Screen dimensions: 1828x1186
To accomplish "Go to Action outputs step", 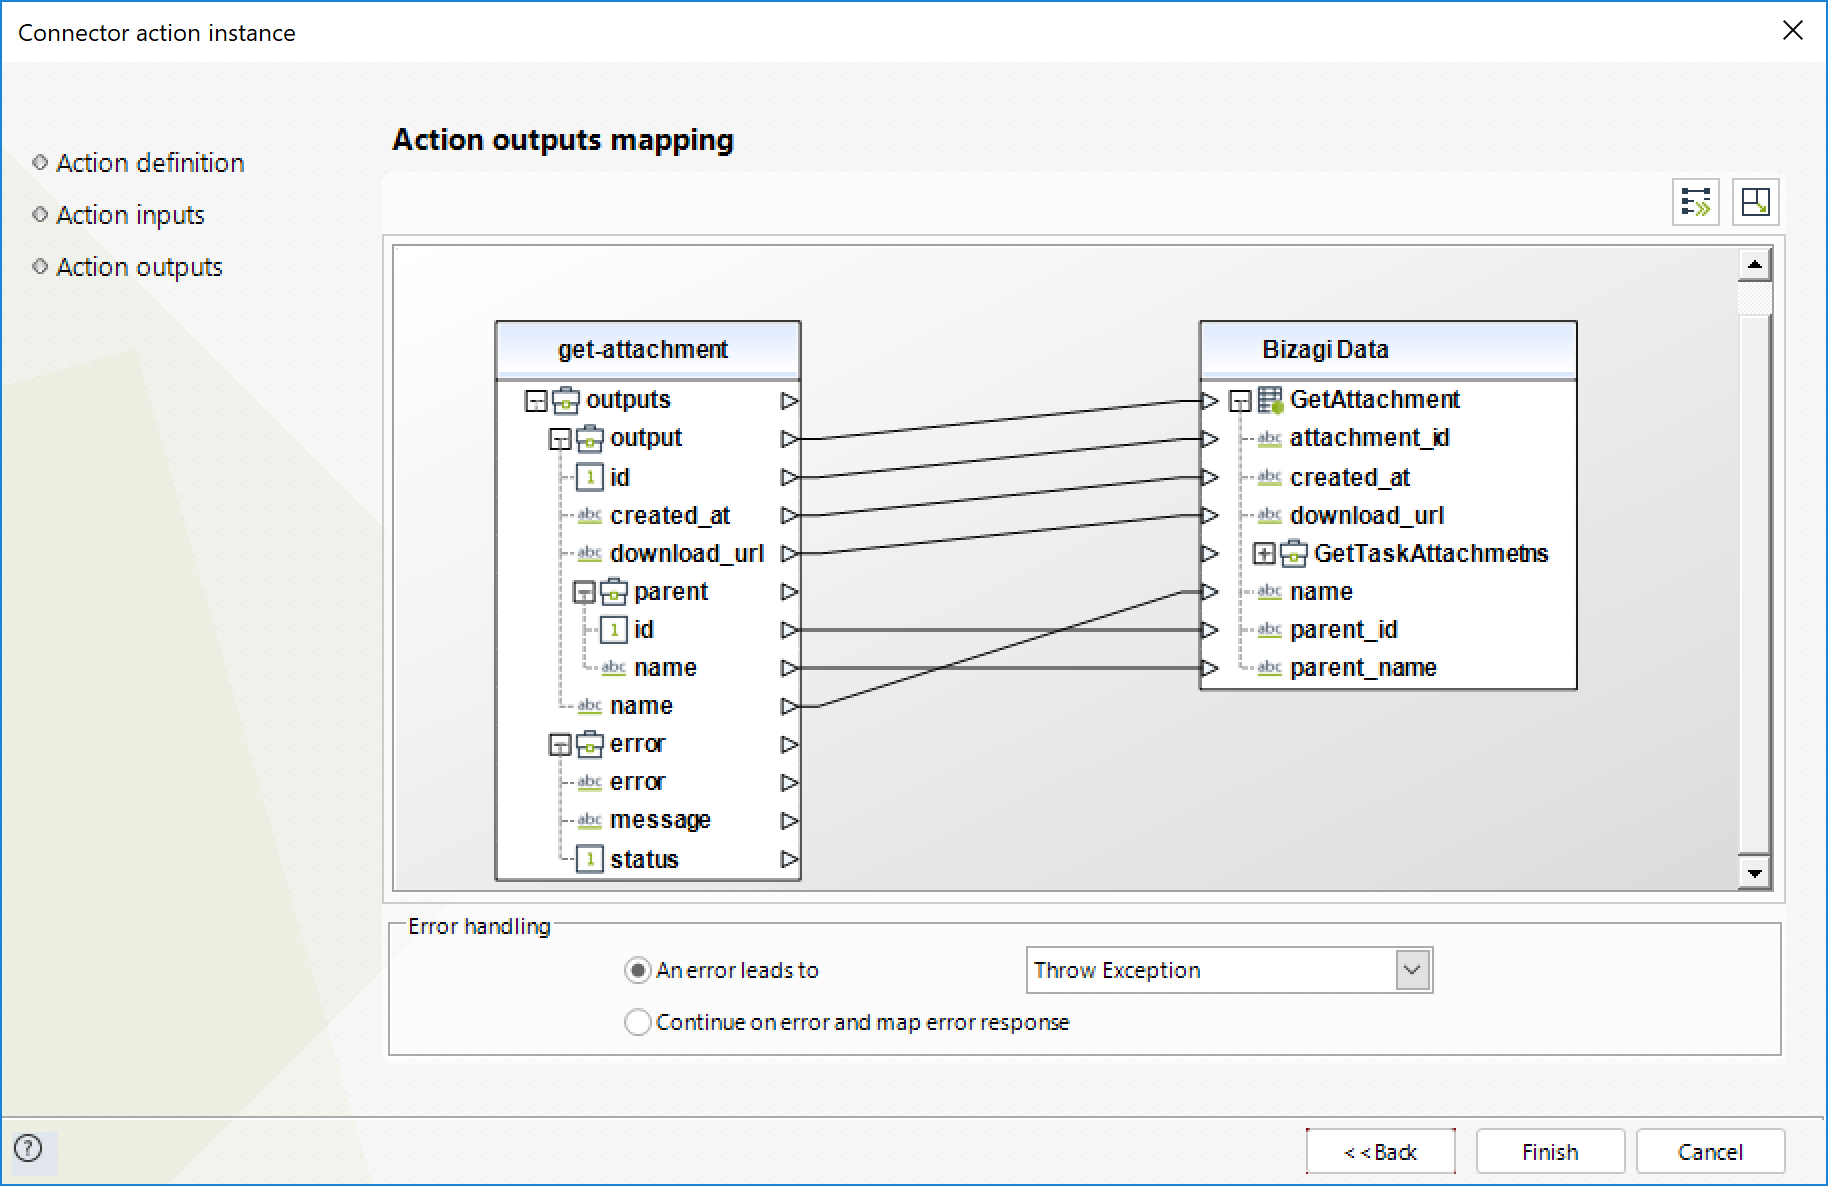I will (139, 267).
